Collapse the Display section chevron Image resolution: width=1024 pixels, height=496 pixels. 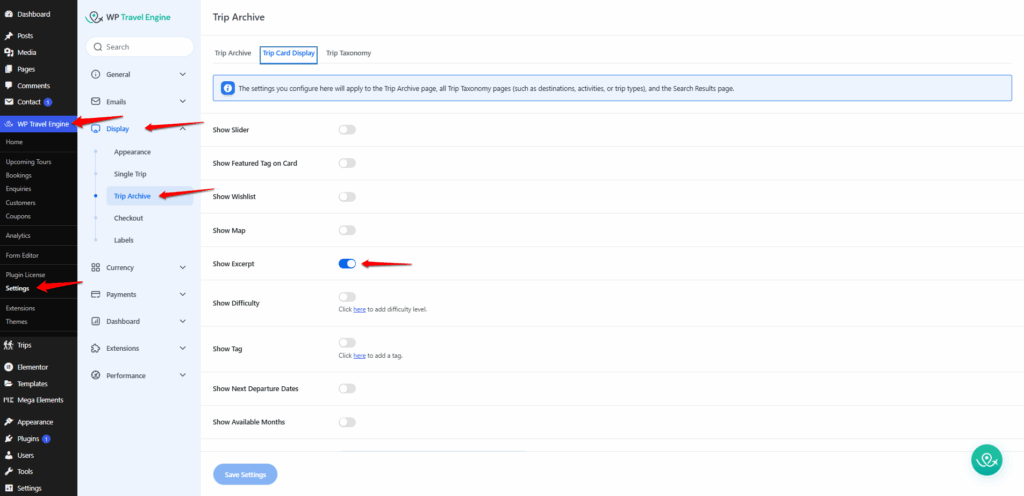coord(182,128)
